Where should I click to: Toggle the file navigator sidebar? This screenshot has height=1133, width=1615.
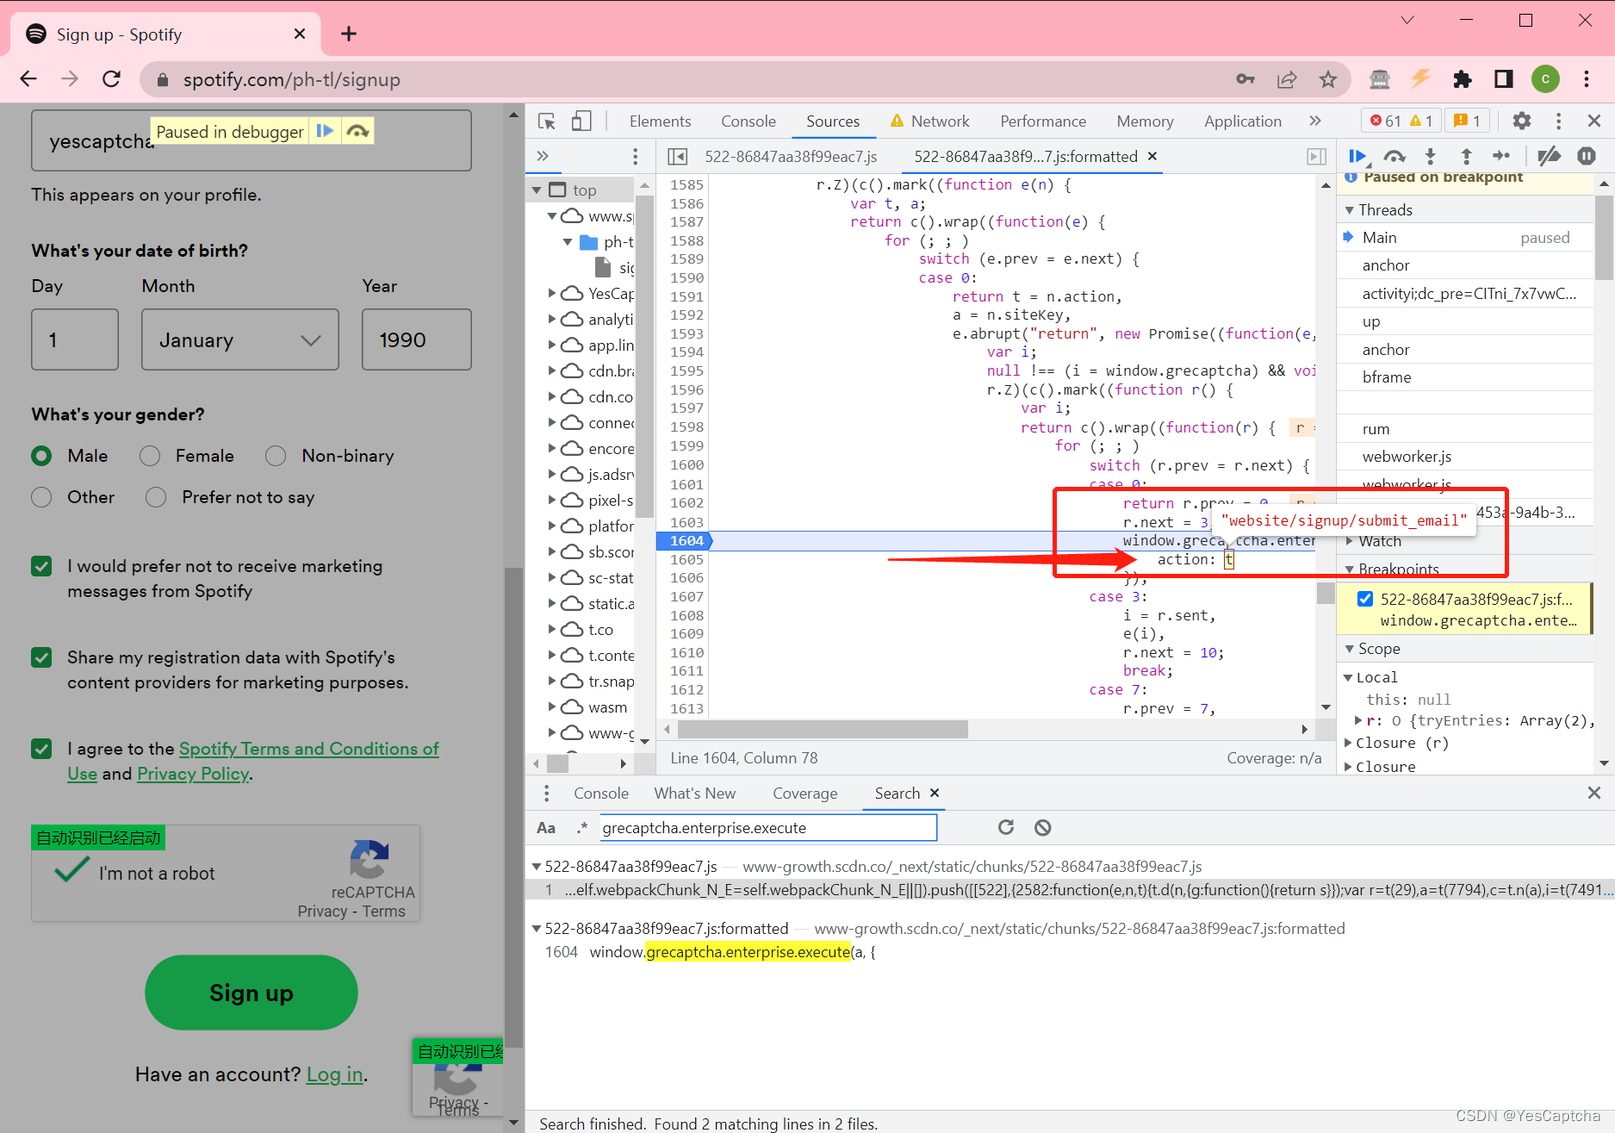[678, 156]
